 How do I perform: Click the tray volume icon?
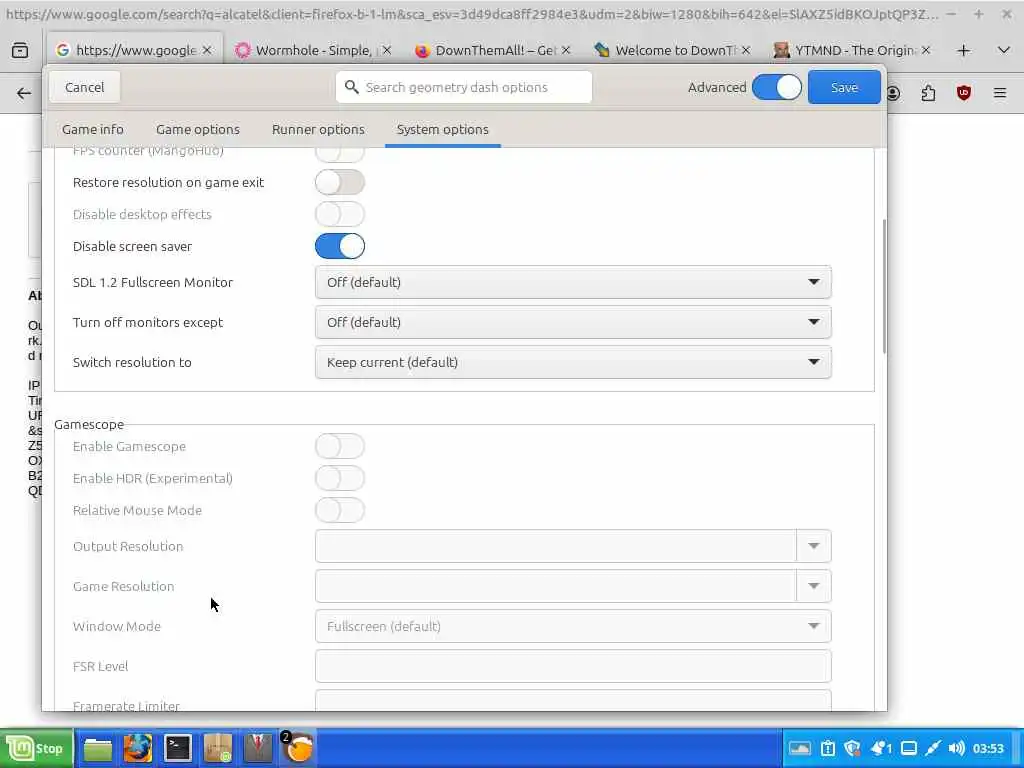[x=956, y=748]
